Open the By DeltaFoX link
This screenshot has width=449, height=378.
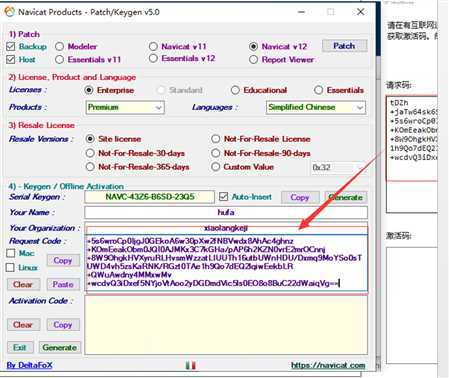coord(30,365)
